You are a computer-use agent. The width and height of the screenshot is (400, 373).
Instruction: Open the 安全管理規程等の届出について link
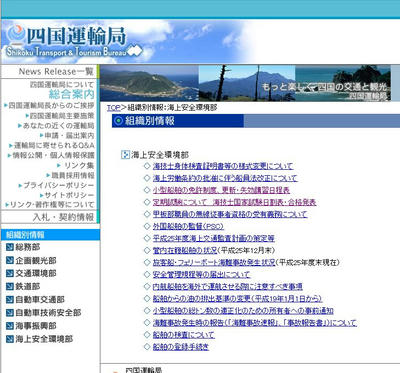point(201,275)
